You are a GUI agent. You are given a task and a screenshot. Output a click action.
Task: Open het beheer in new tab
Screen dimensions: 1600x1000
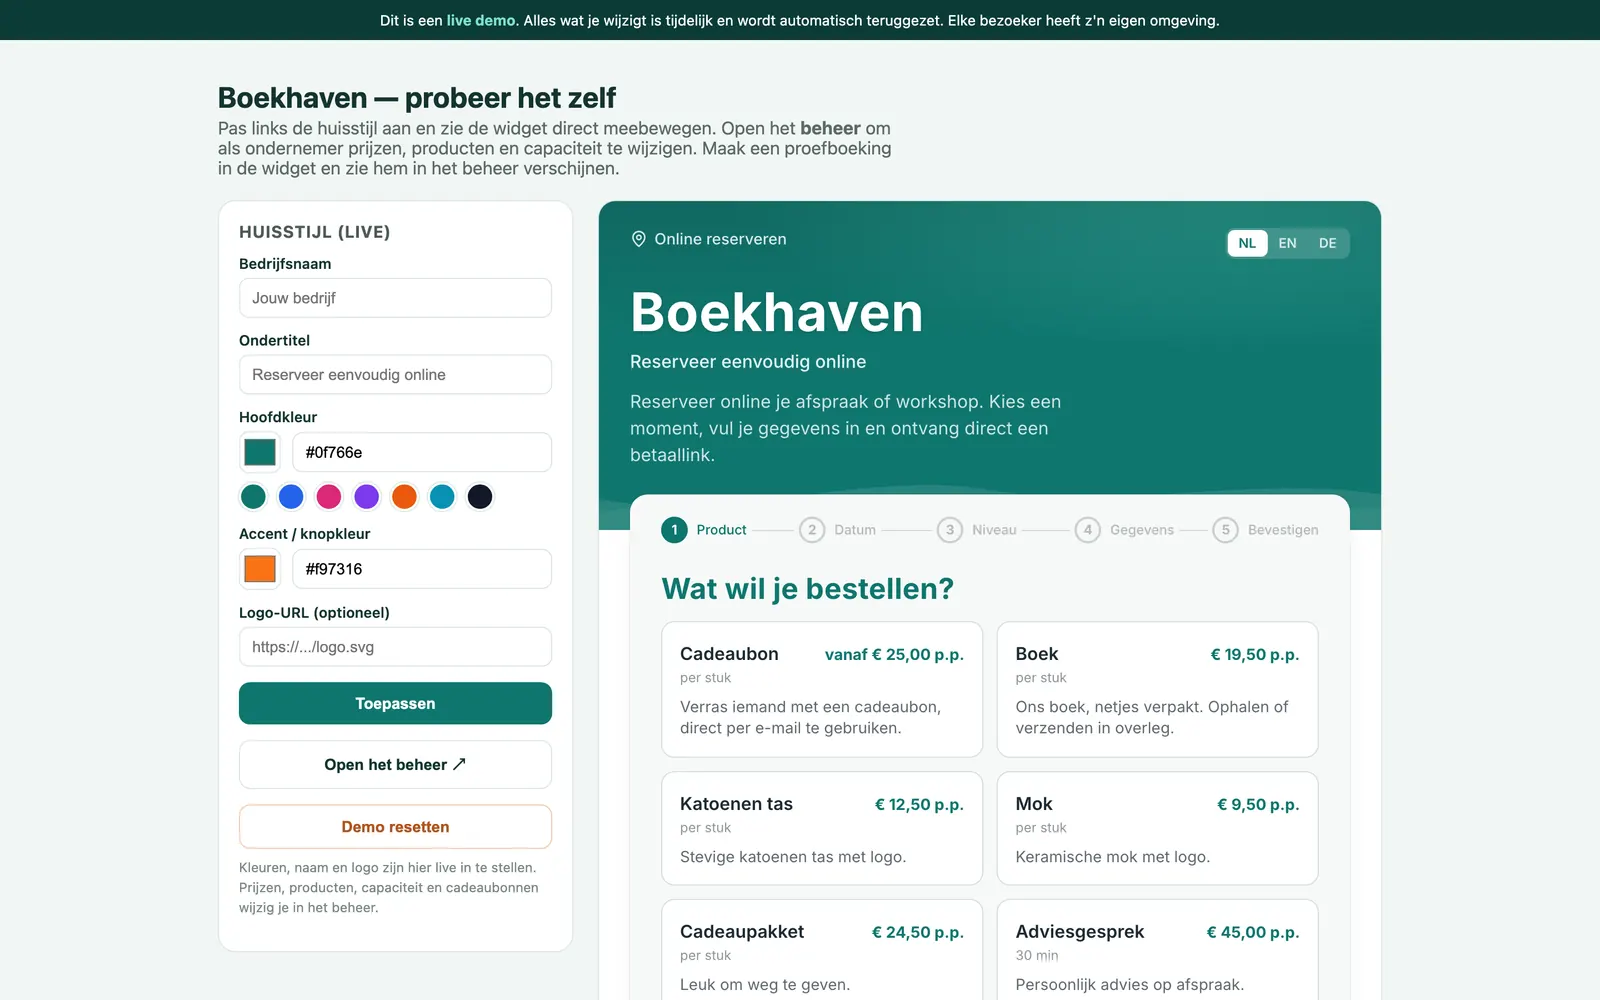coord(395,765)
